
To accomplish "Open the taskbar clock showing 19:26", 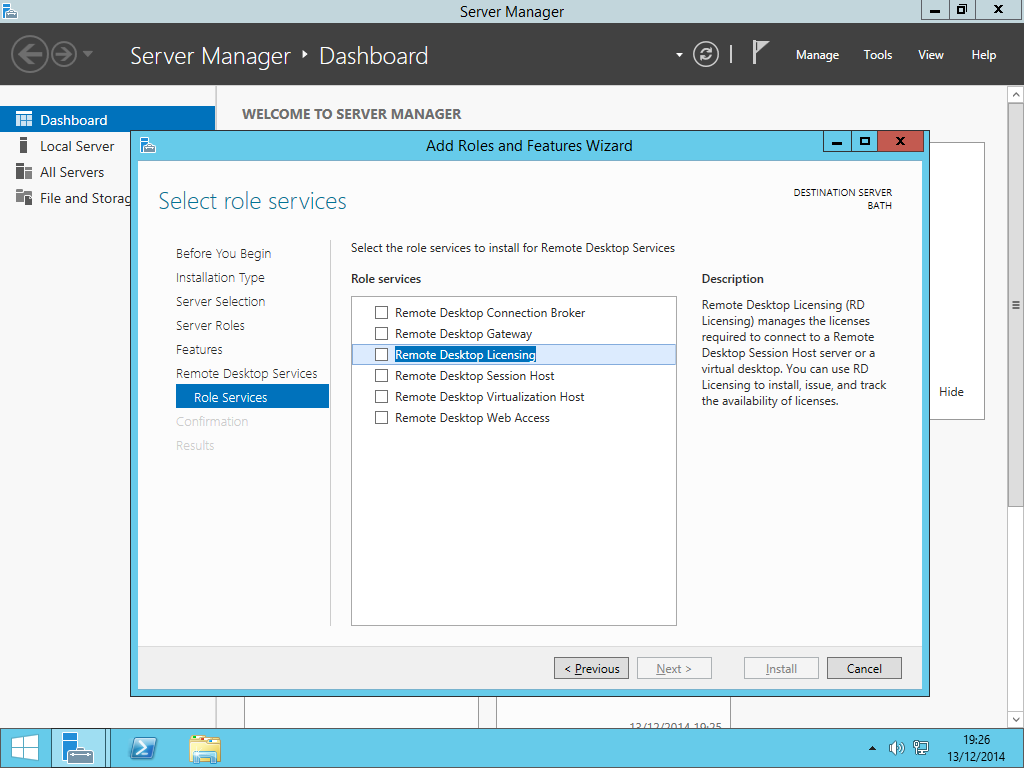I will coord(976,748).
